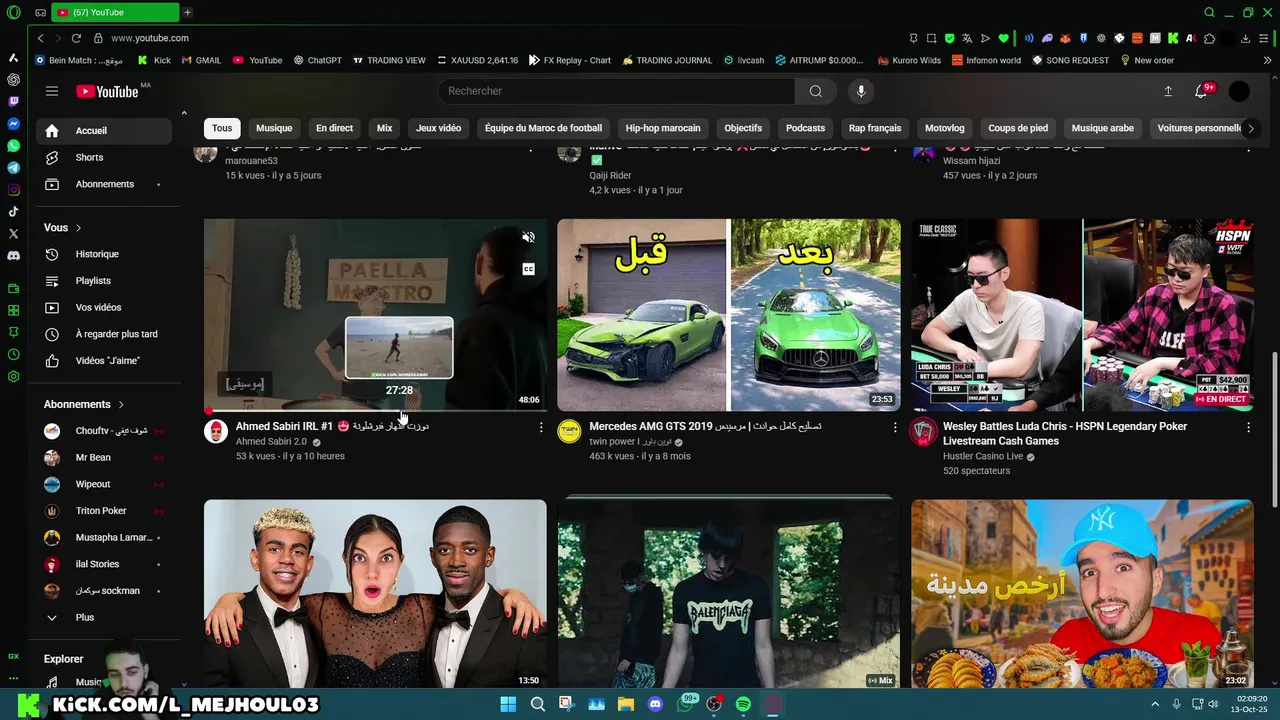Image resolution: width=1280 pixels, height=720 pixels.
Task: Start voice search with microphone icon
Action: [x=861, y=91]
